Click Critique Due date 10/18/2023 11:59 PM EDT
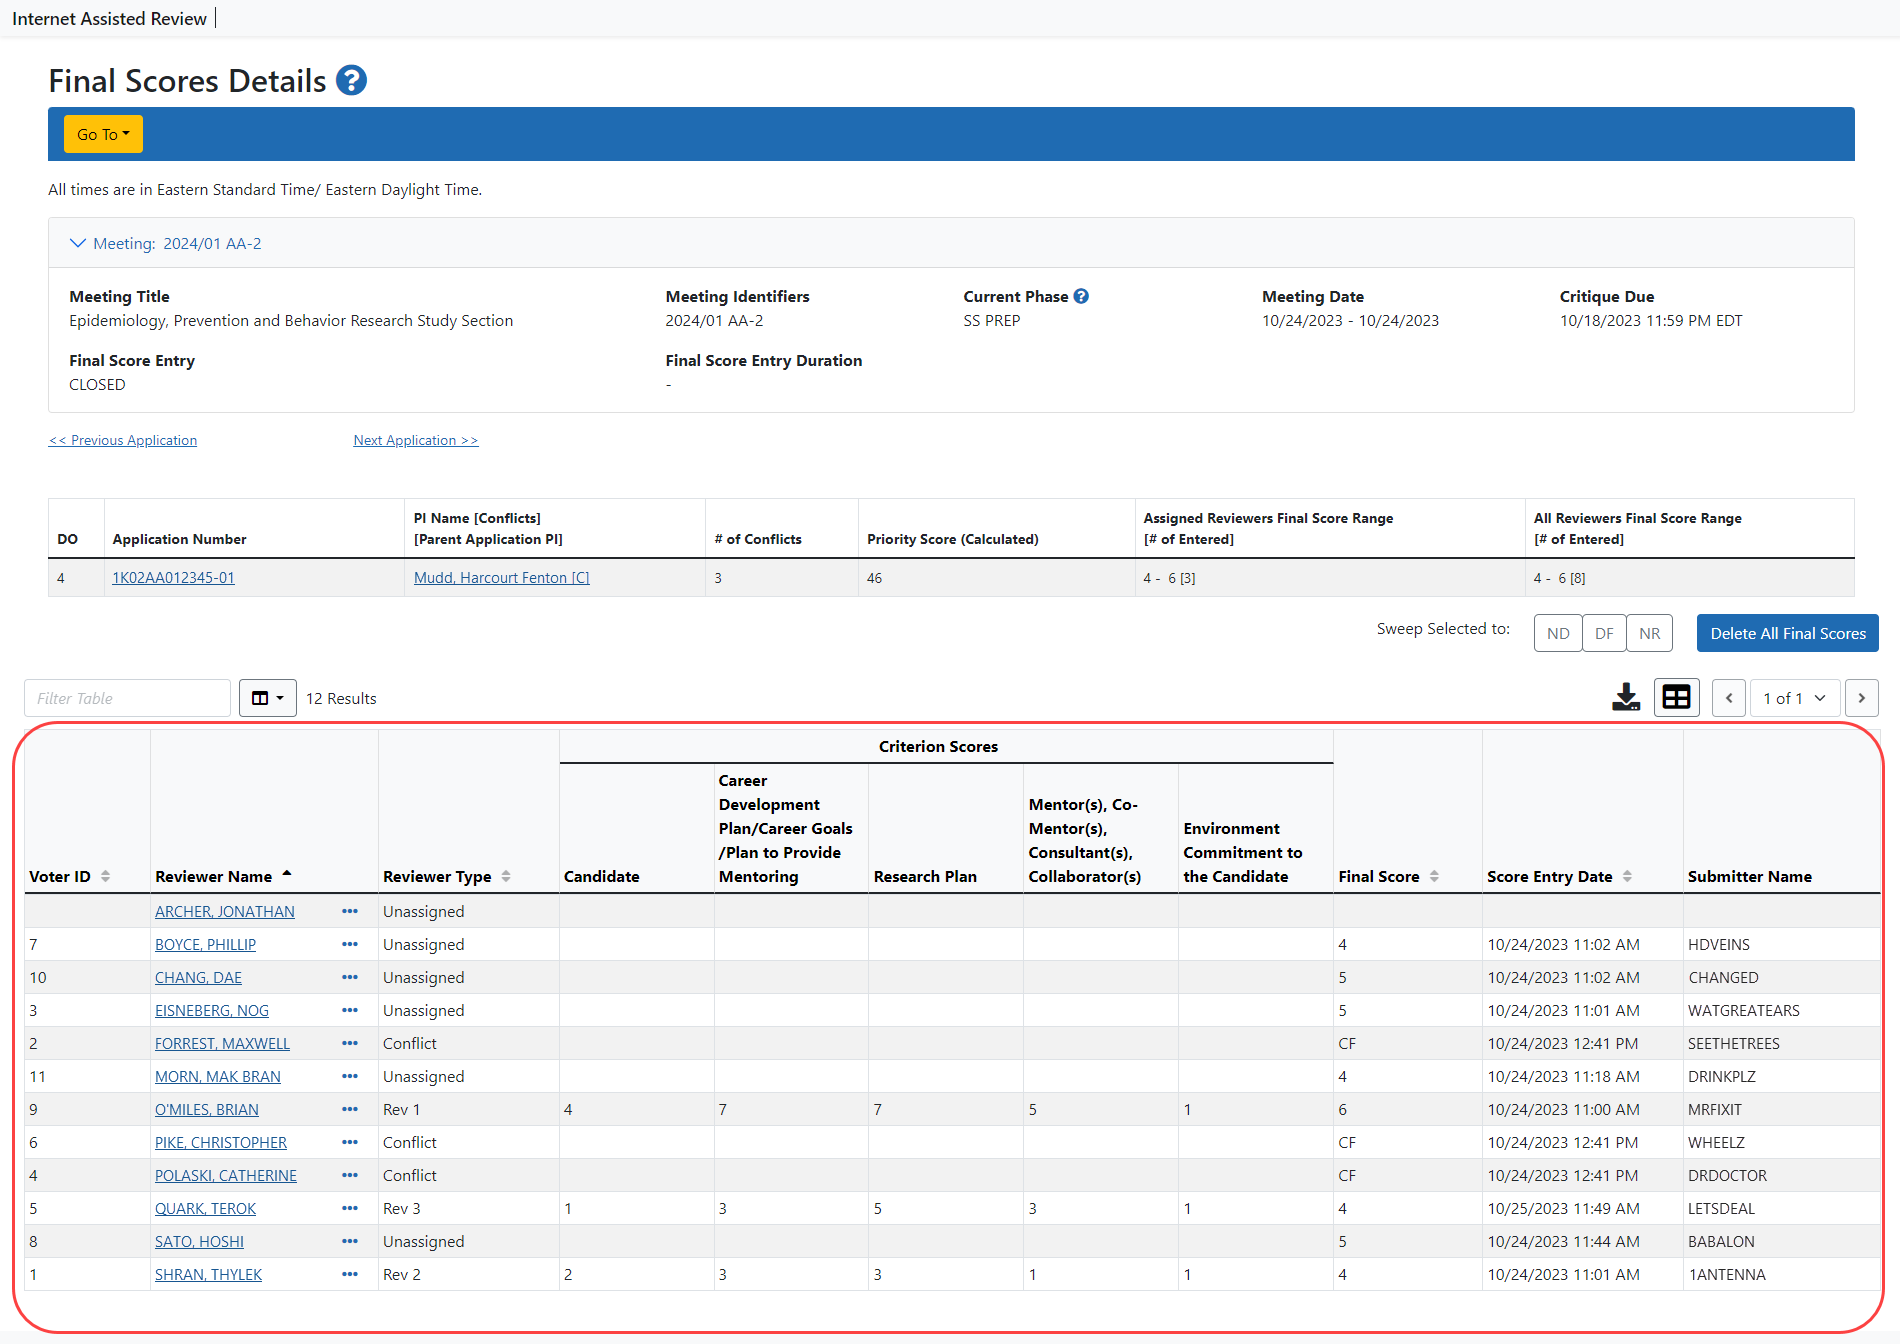Image resolution: width=1900 pixels, height=1344 pixels. (1651, 320)
